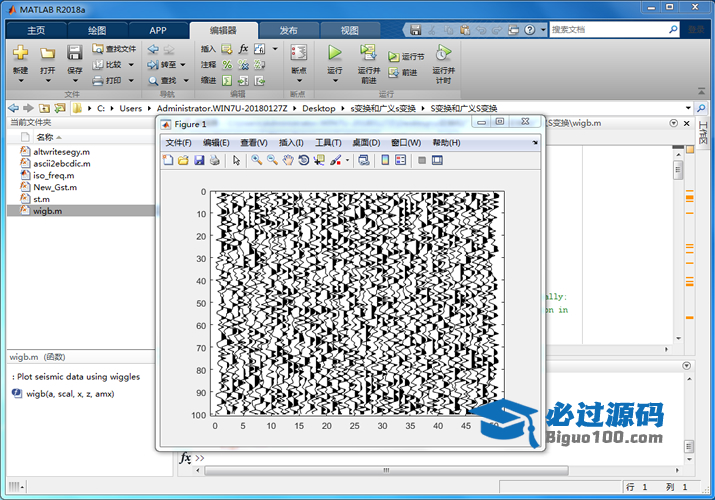Switch to the APP ribbon tab

tap(158, 31)
